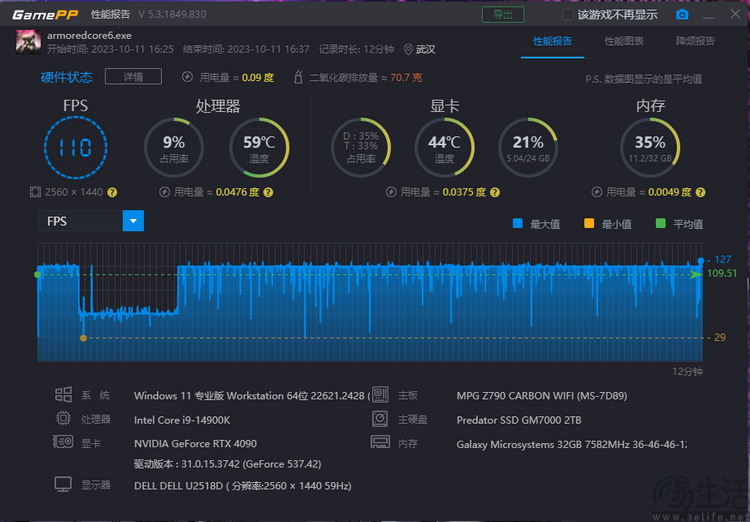Click the GPU 44℃ temperature gauge
Image resolution: width=750 pixels, height=522 pixels.
click(444, 147)
